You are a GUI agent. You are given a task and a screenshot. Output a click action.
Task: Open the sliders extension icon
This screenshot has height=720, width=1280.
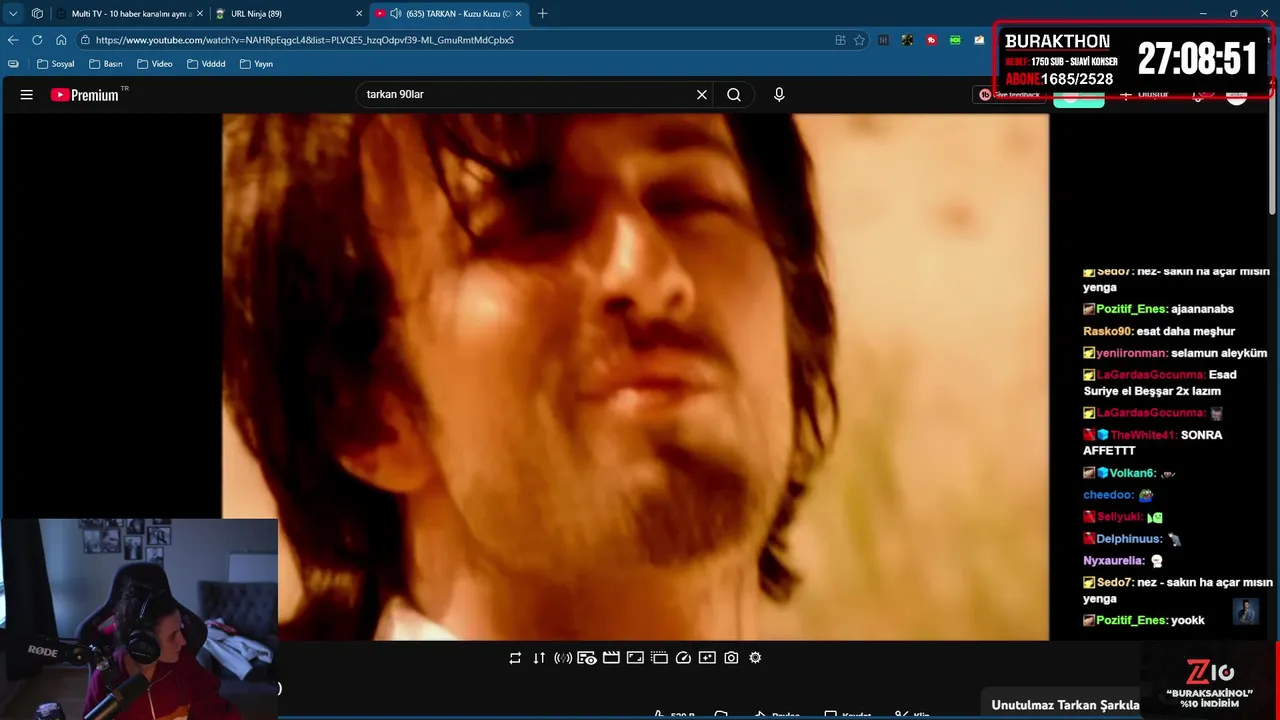pos(883,40)
